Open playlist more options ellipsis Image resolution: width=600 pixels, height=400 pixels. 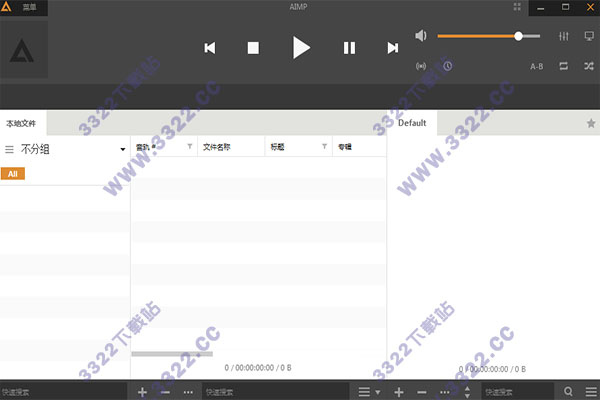click(x=445, y=392)
